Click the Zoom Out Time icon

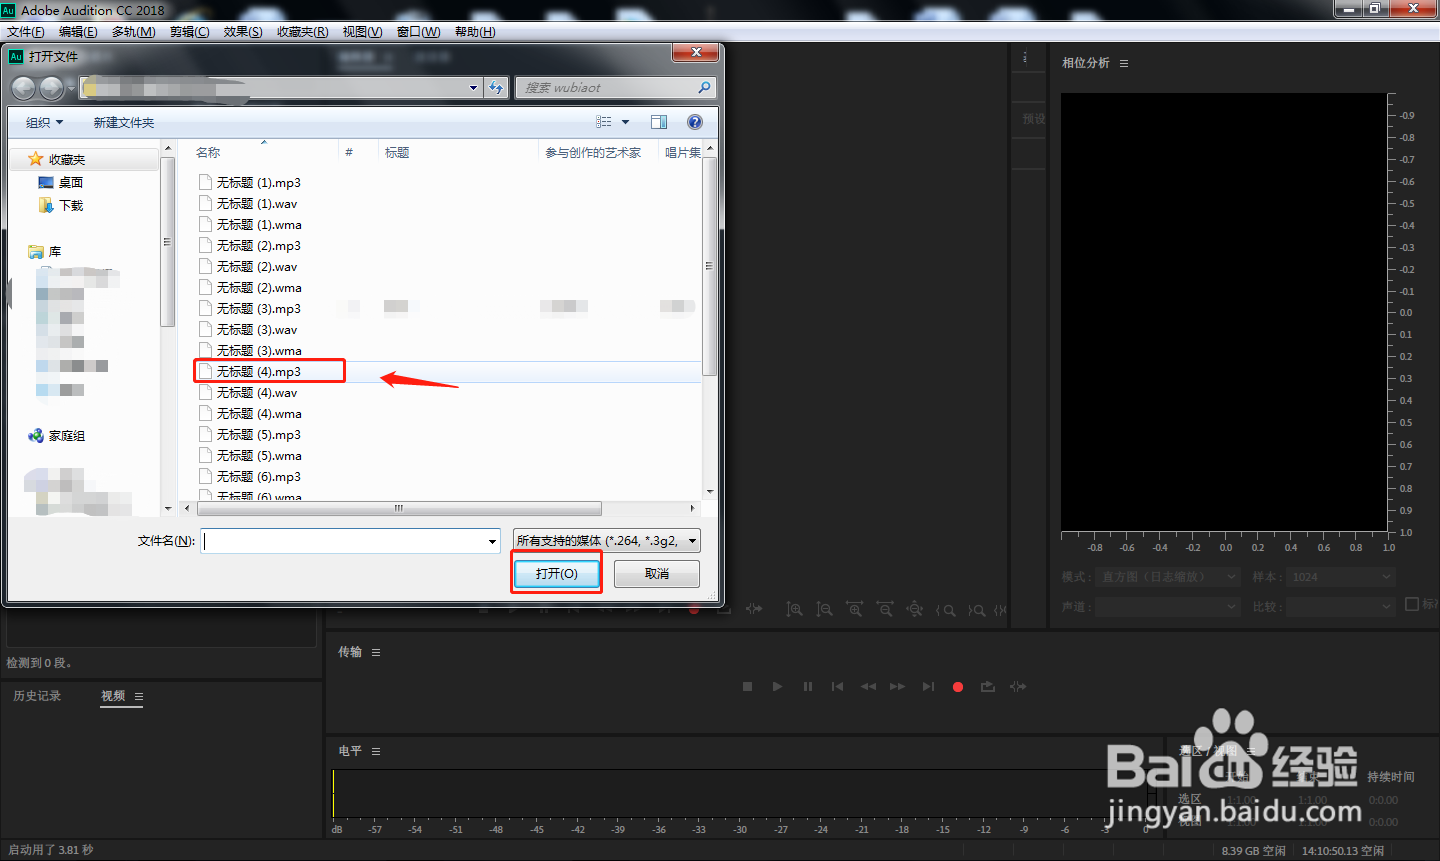point(885,609)
